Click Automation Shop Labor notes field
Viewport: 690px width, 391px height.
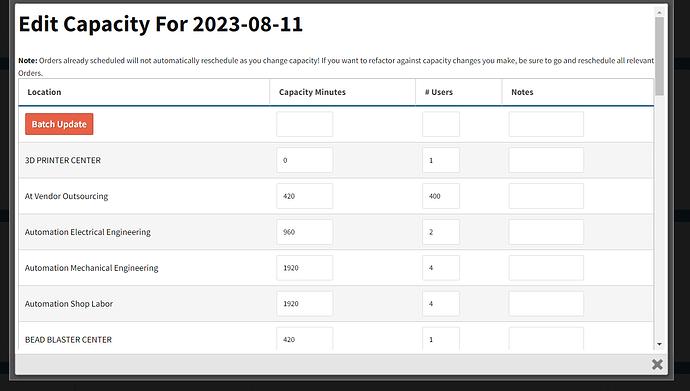[546, 303]
